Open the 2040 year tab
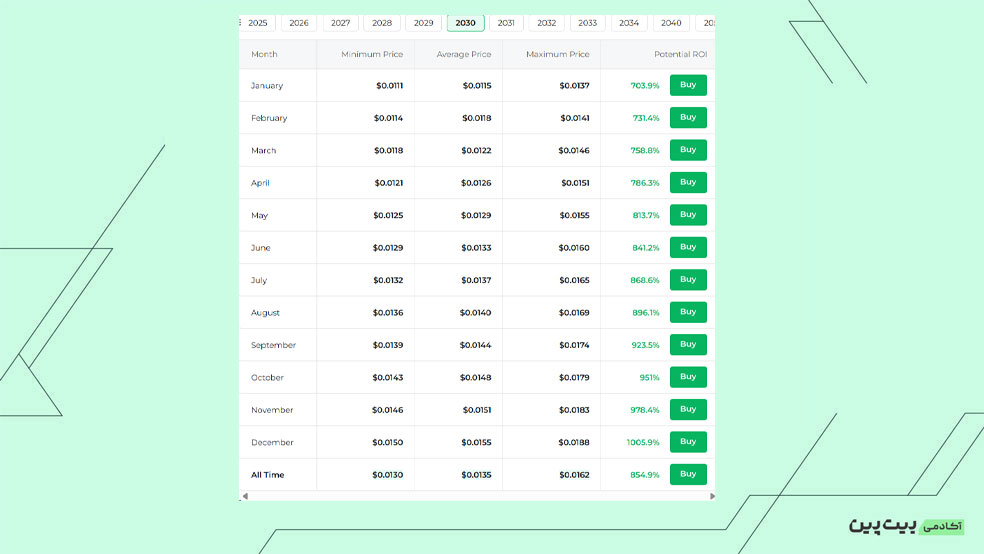The image size is (984, 554). pyautogui.click(x=671, y=23)
